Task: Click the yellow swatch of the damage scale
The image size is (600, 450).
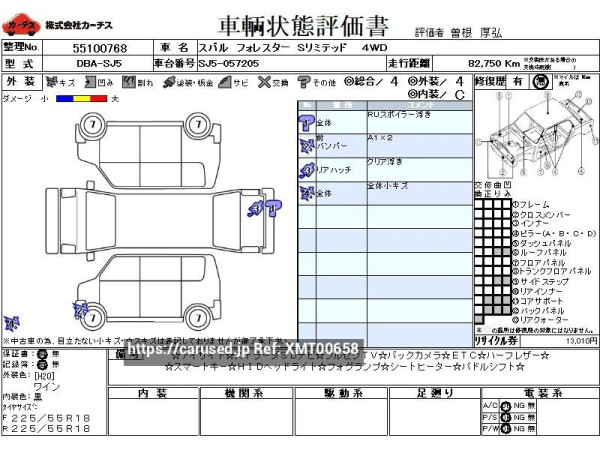Action: pyautogui.click(x=81, y=99)
